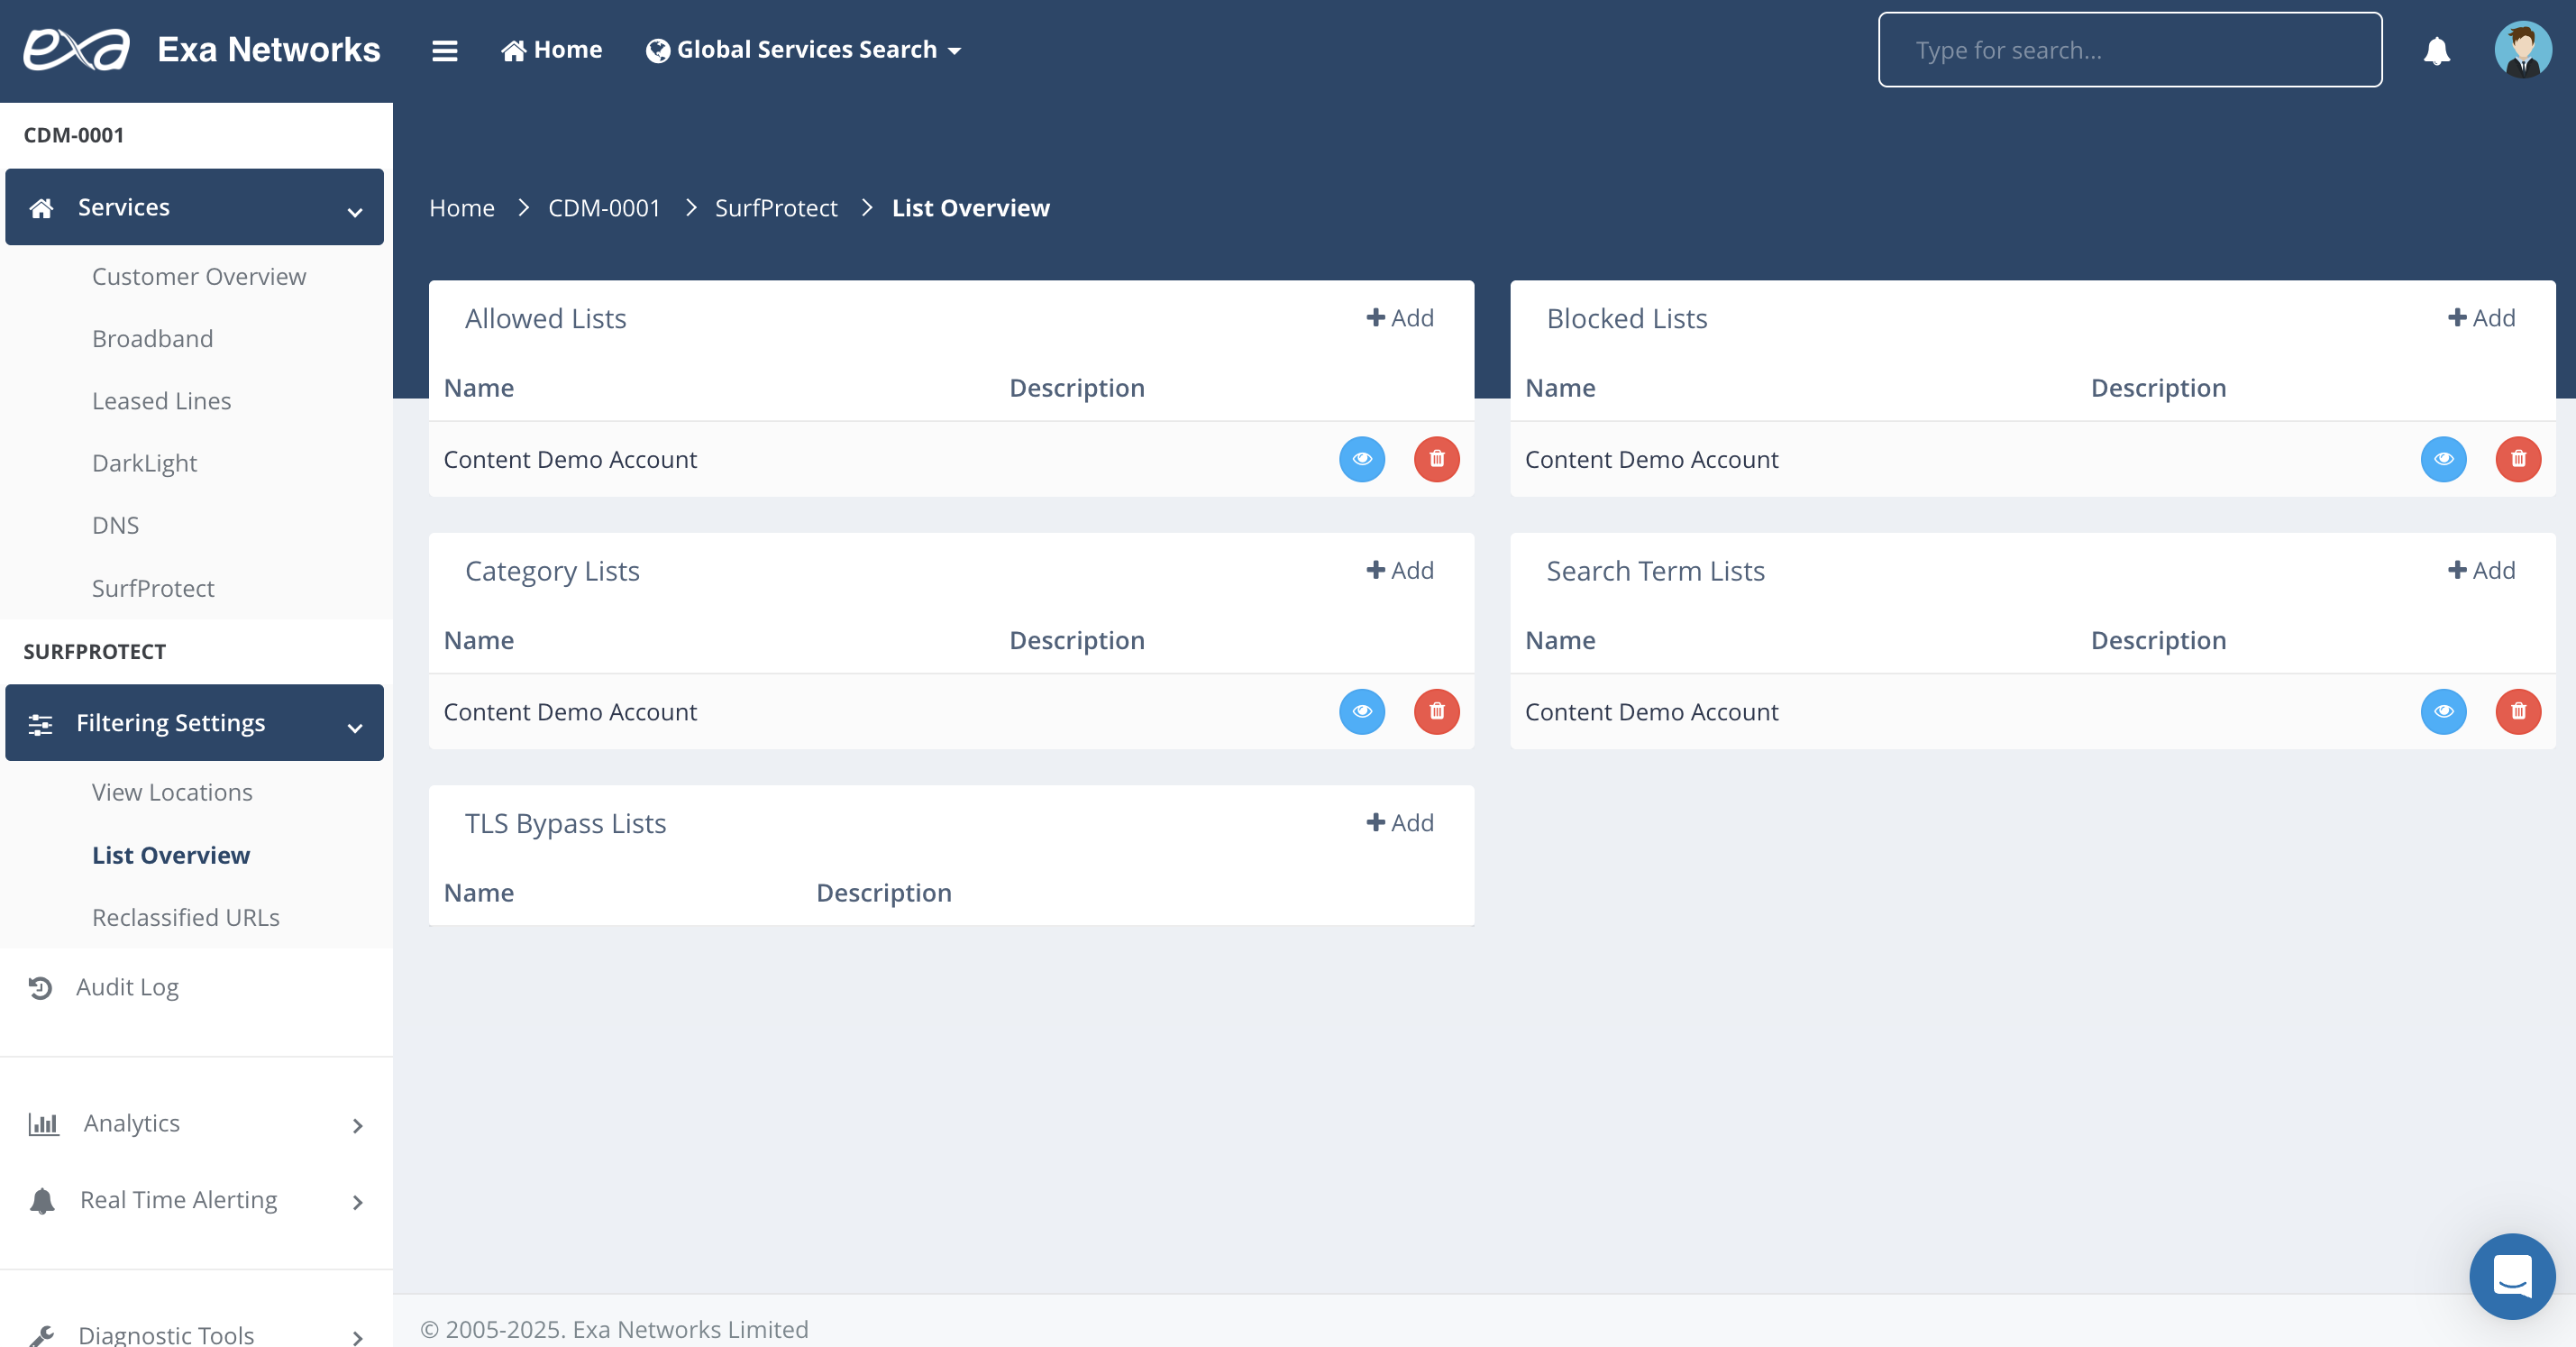Click SurfProtect breadcrumb link

coord(775,208)
